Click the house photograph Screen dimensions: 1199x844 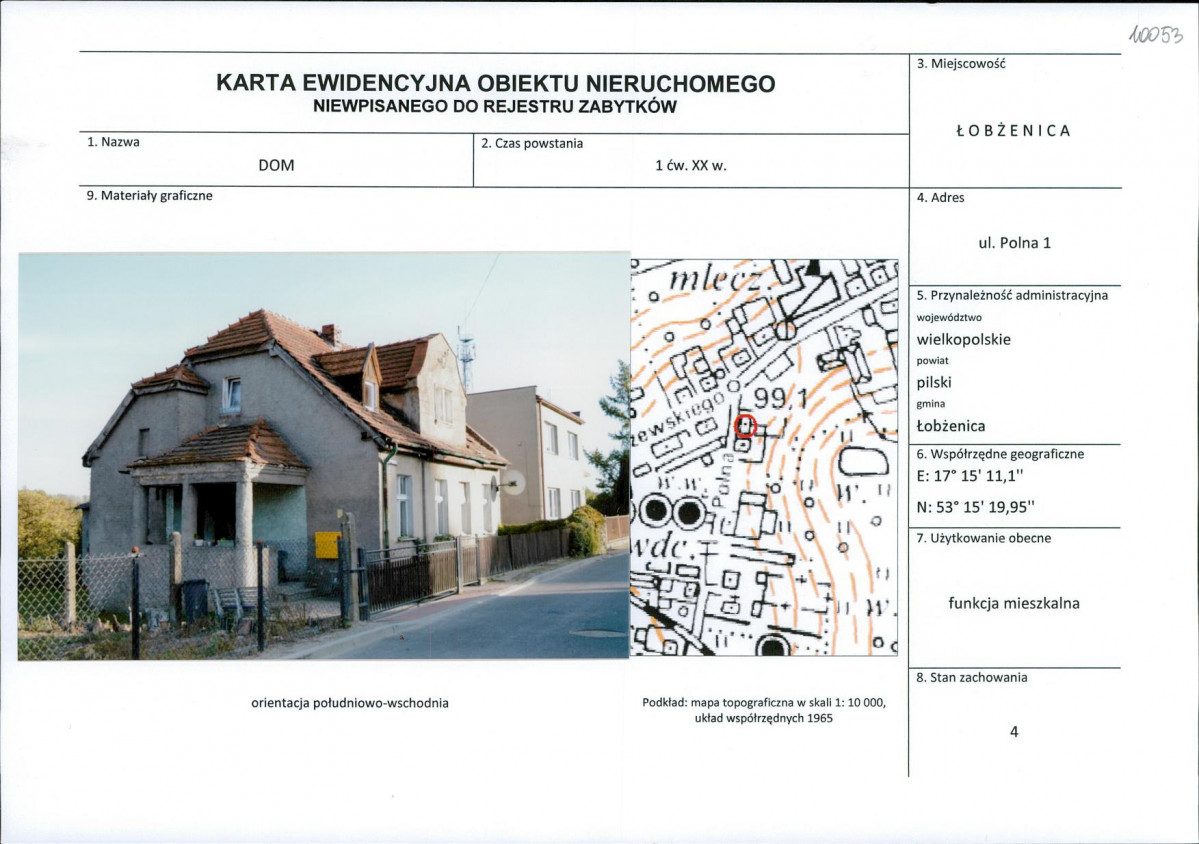[323, 456]
